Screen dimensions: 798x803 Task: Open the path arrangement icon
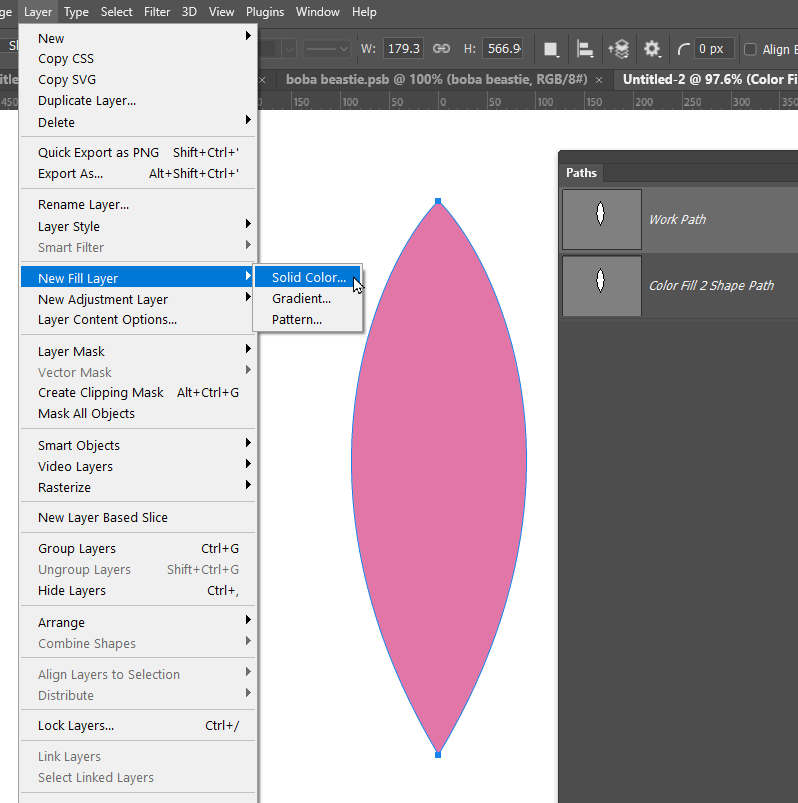(x=619, y=49)
